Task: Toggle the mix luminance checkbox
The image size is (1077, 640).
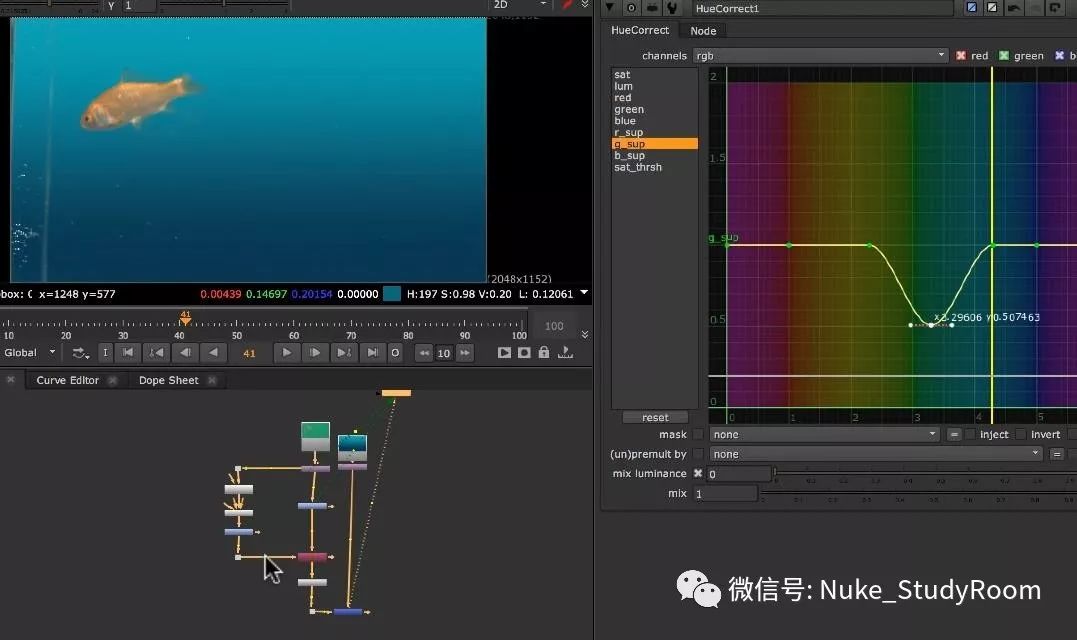Action: click(x=698, y=473)
